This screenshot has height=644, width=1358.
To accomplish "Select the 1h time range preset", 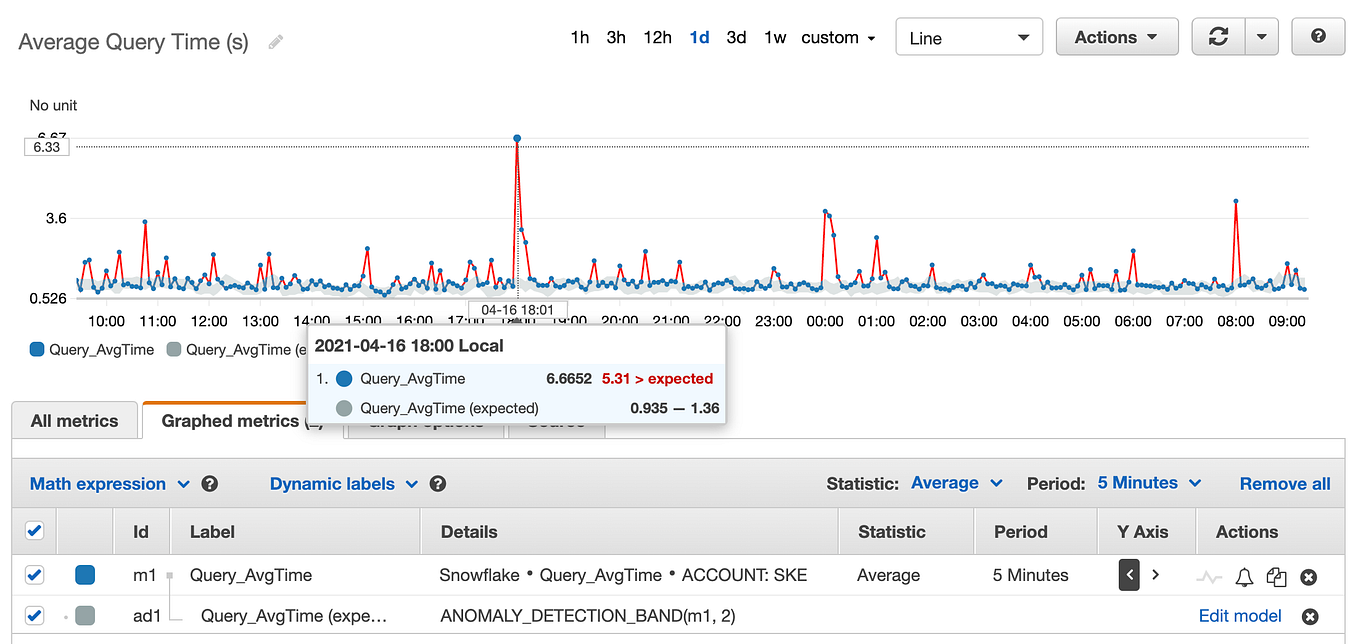I will pos(580,36).
